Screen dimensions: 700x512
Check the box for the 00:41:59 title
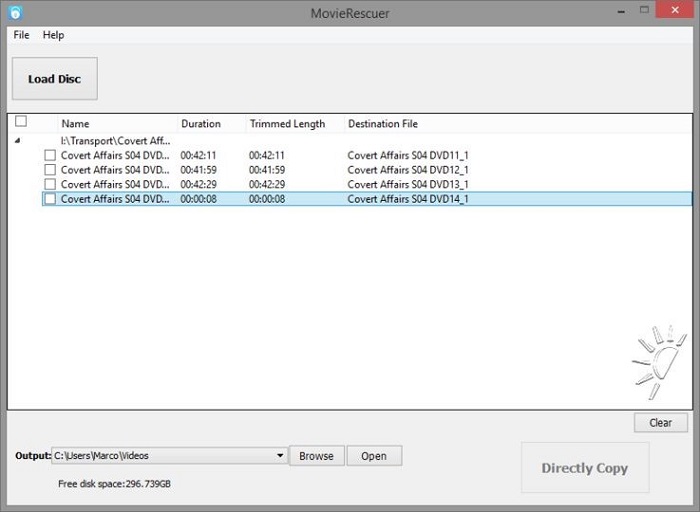coord(50,170)
